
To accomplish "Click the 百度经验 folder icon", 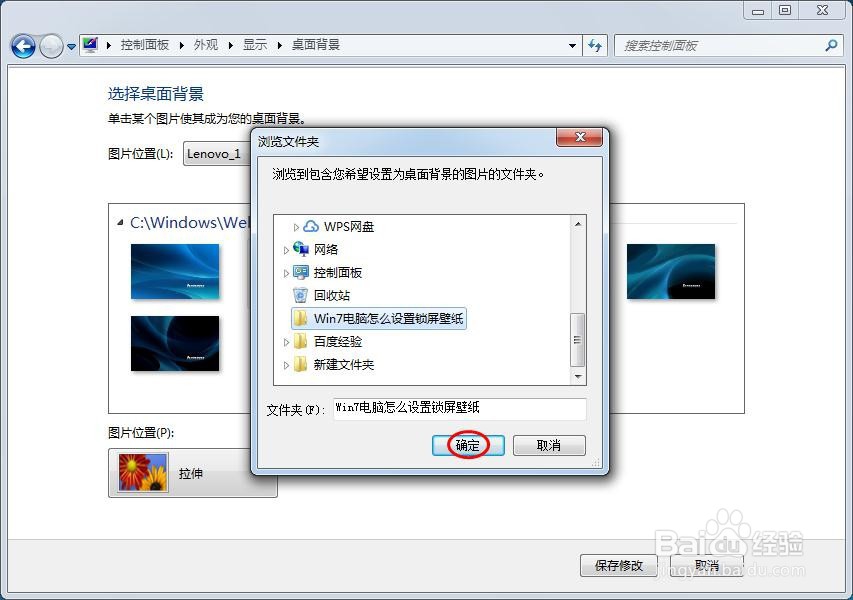I will coord(301,340).
